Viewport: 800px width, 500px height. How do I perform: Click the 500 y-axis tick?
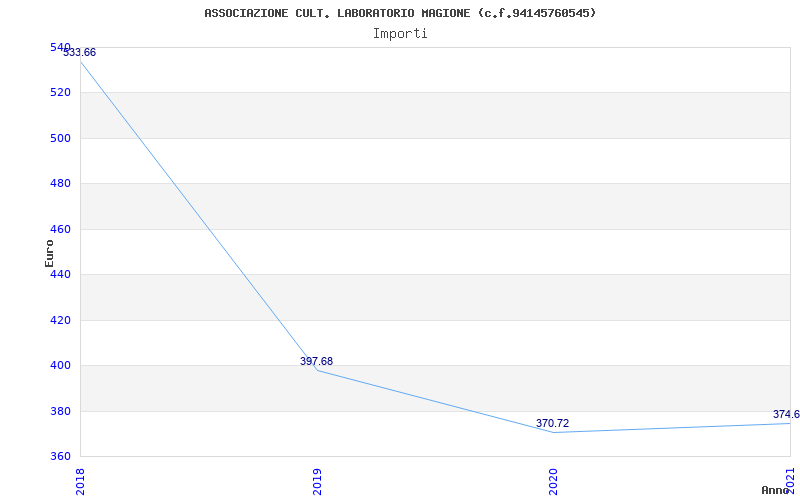pyautogui.click(x=60, y=138)
